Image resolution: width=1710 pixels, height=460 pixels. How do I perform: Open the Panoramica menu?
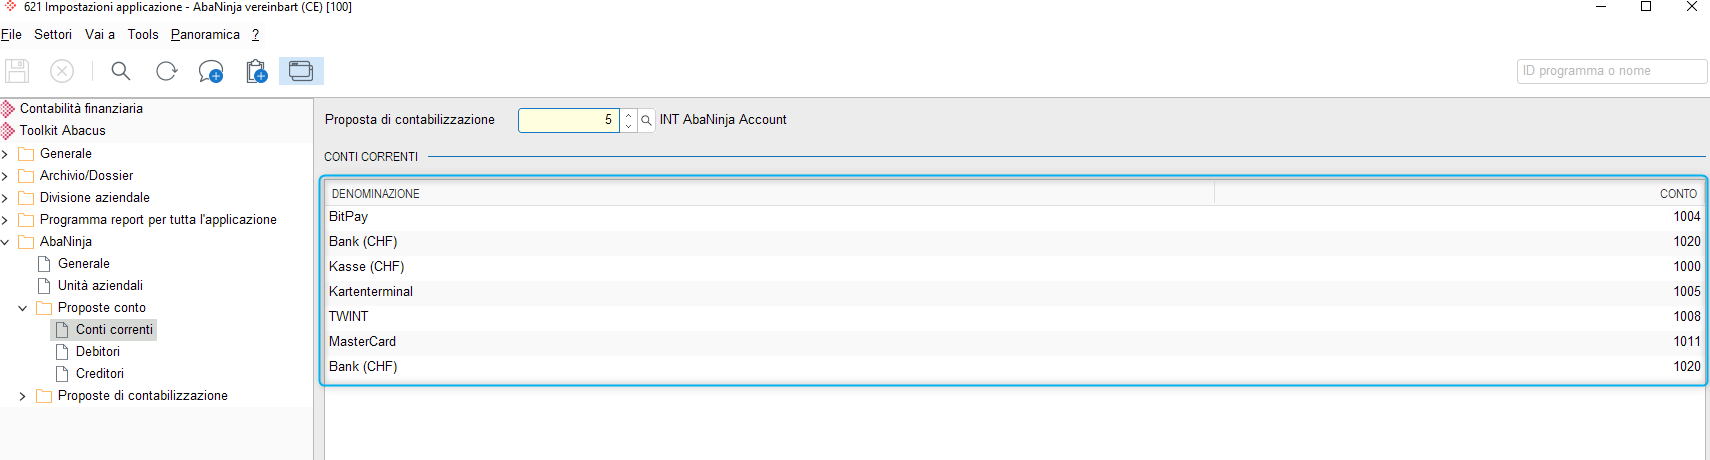click(x=205, y=34)
